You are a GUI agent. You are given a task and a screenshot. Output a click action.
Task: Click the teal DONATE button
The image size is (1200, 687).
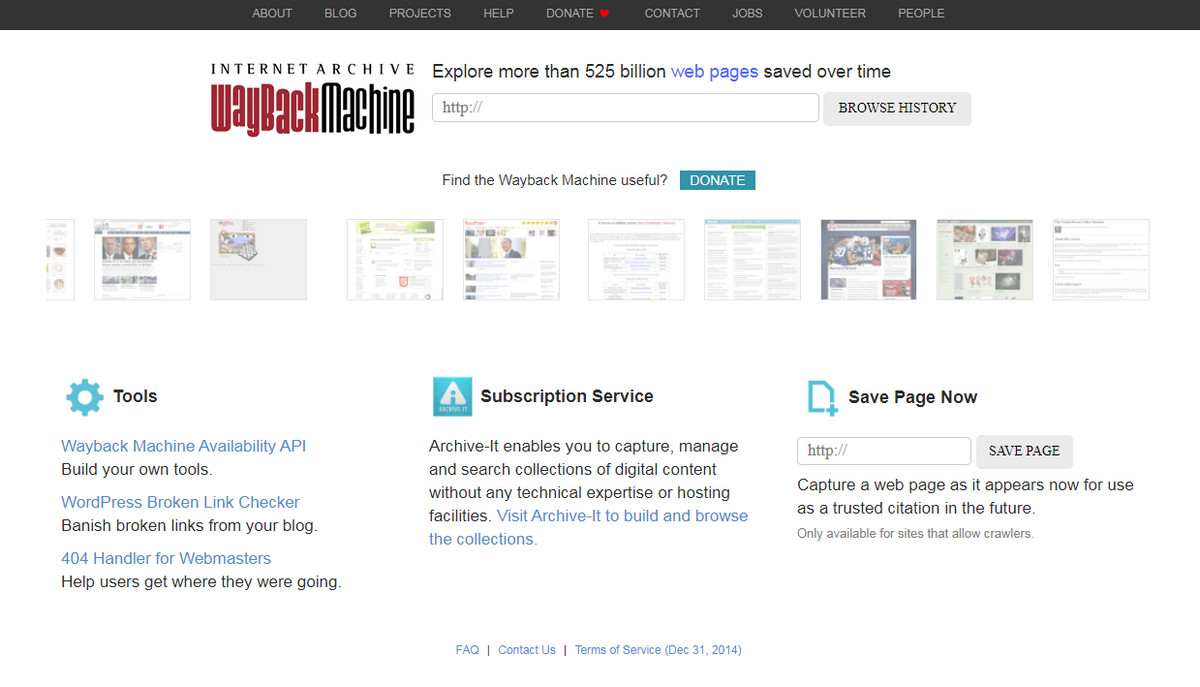pos(717,180)
